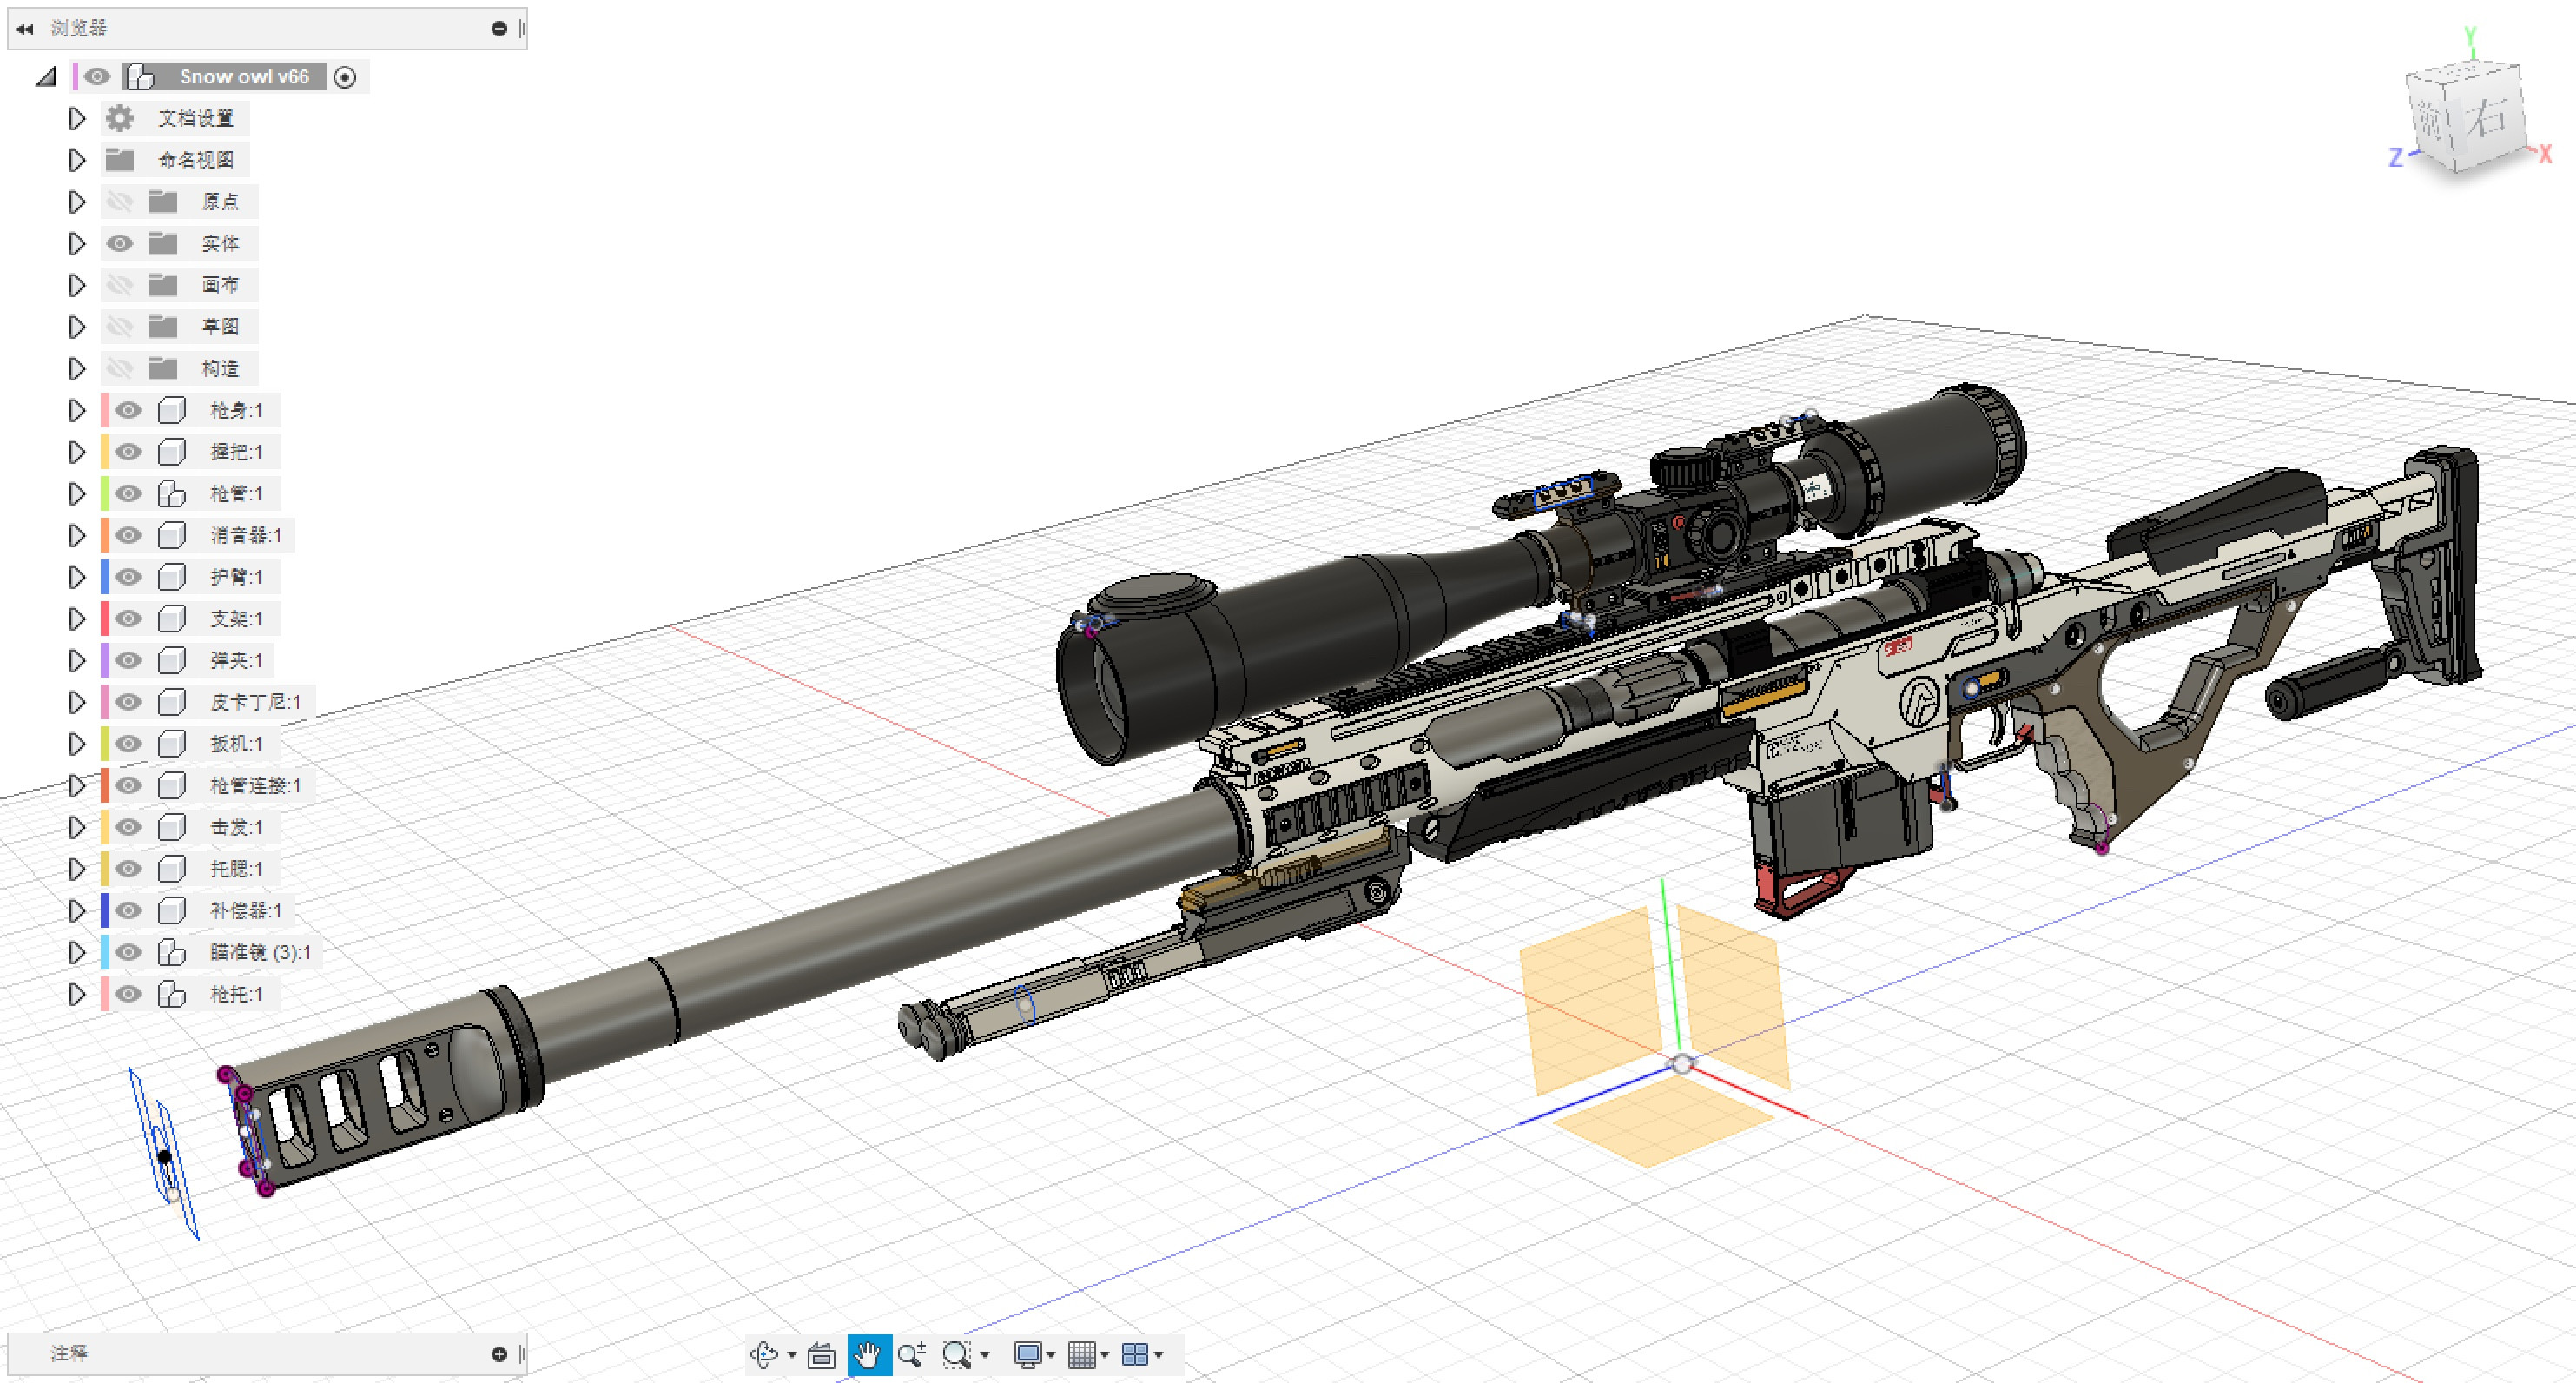Click the 命名视图 folder icon
The height and width of the screenshot is (1383, 2576).
click(120, 160)
